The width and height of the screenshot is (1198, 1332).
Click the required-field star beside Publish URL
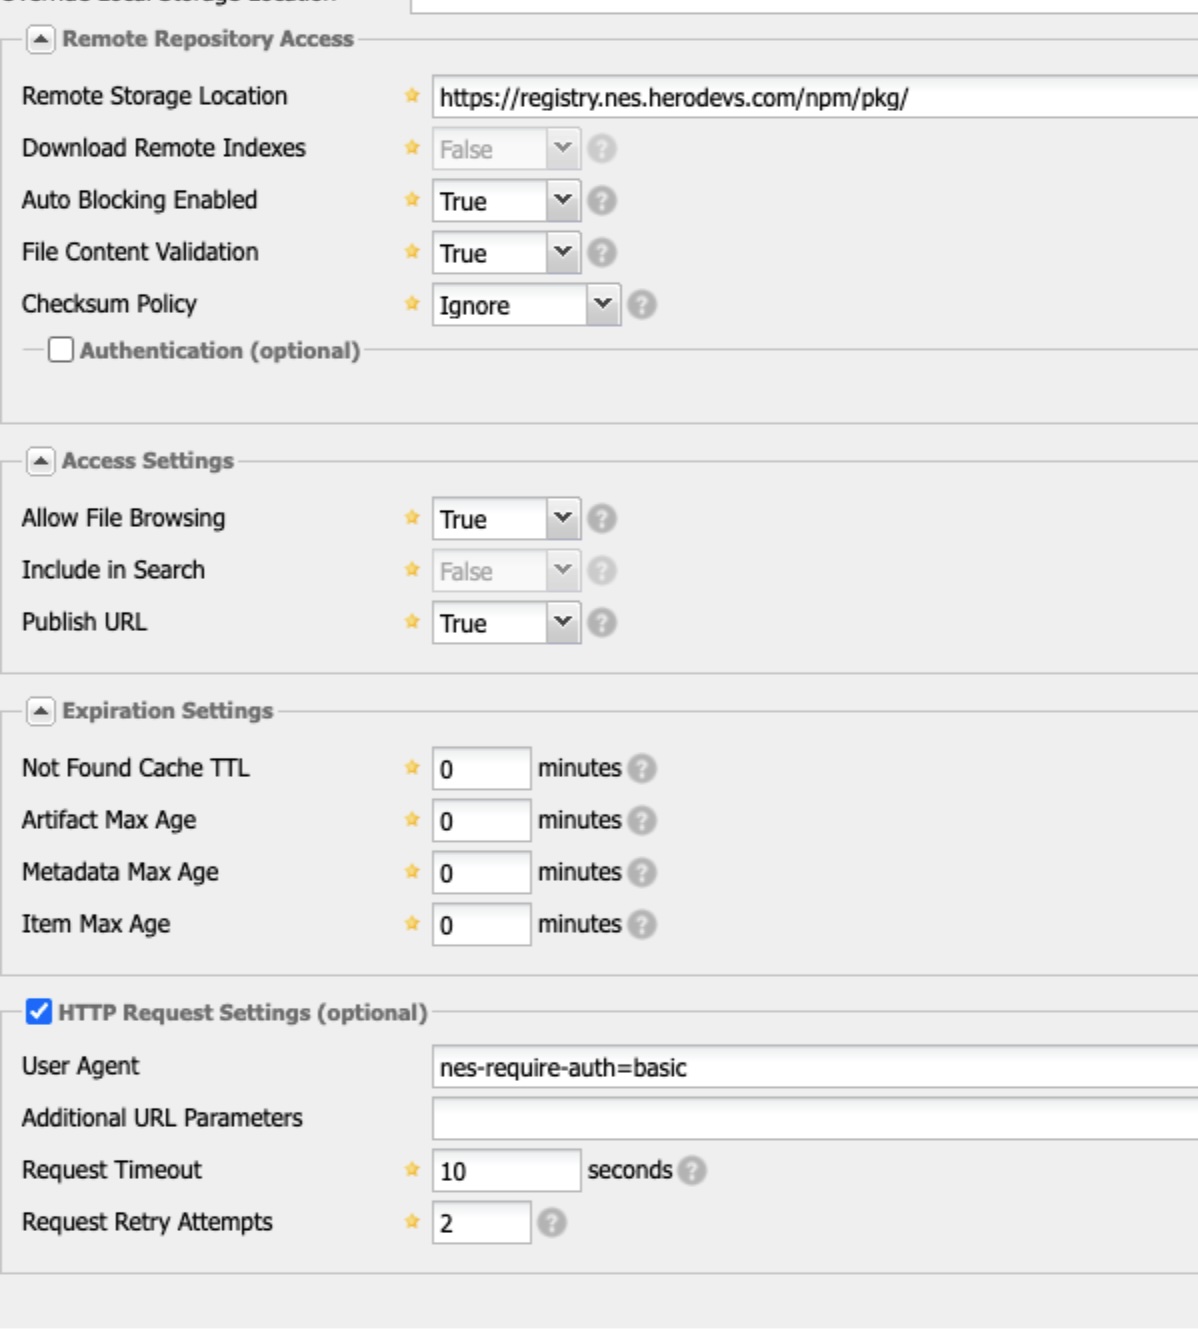point(411,621)
